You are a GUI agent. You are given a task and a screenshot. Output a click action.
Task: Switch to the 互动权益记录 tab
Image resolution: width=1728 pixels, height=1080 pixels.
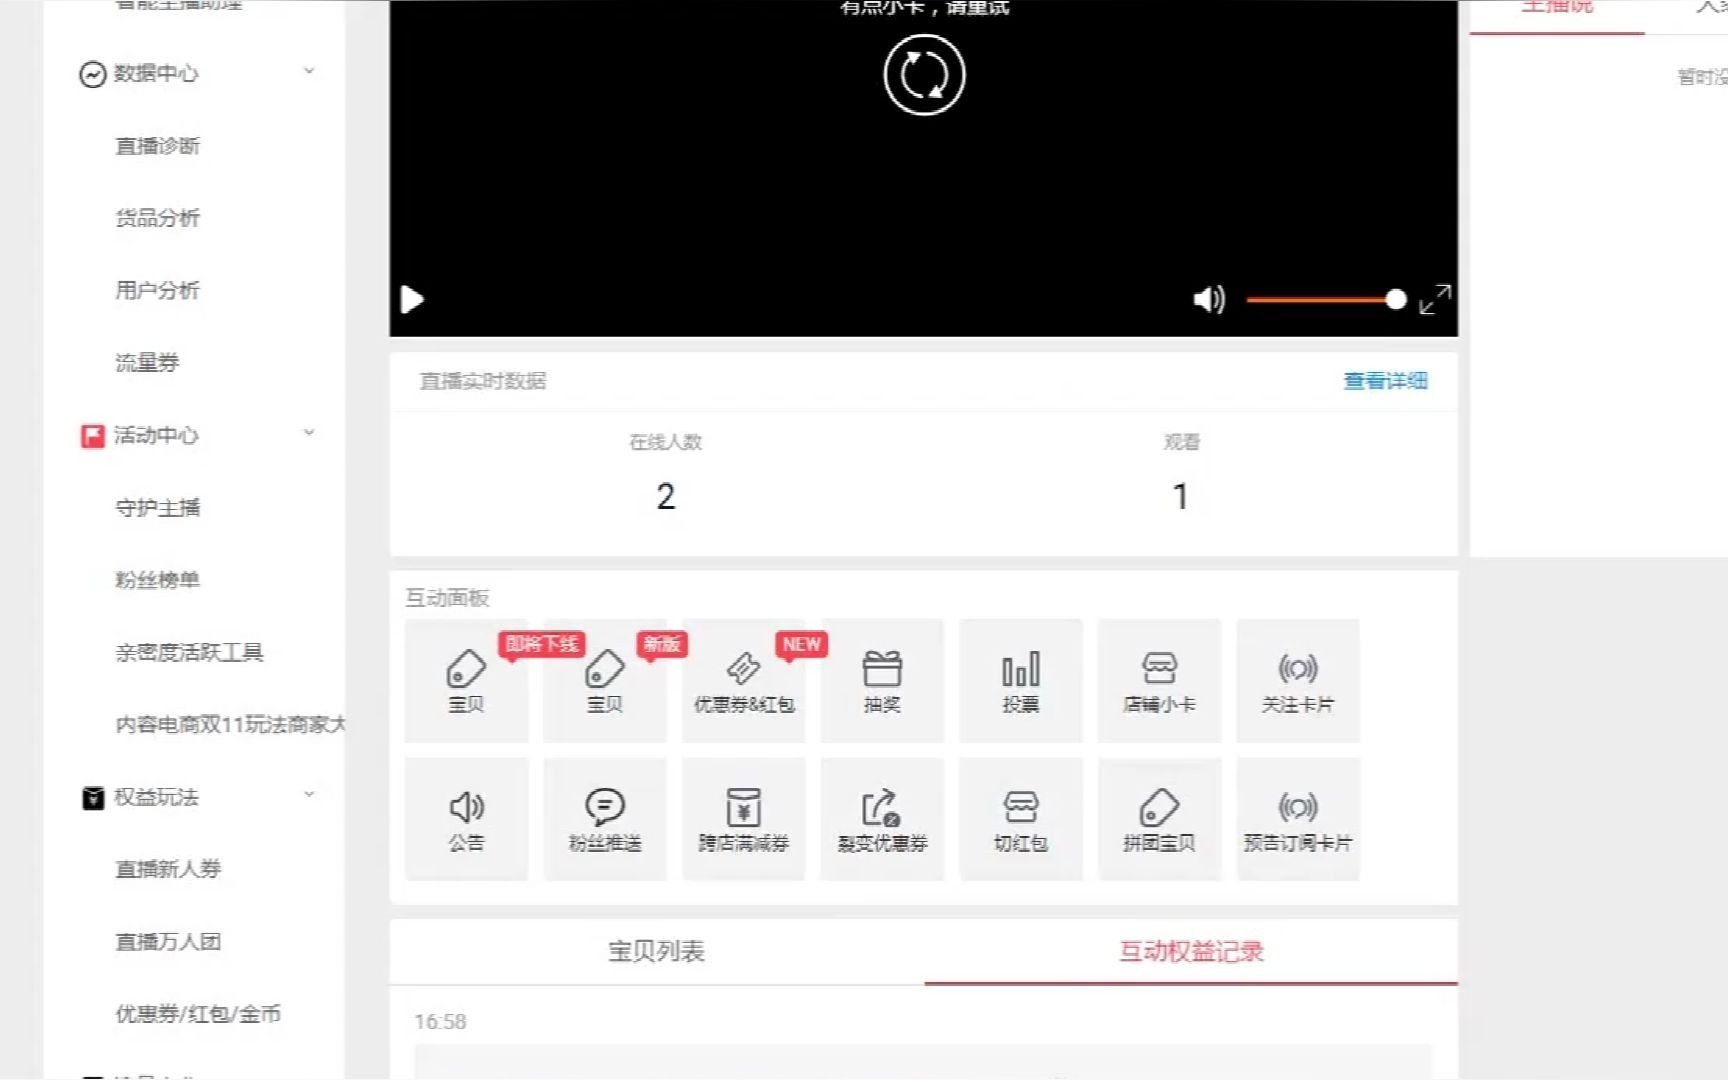point(1191,951)
